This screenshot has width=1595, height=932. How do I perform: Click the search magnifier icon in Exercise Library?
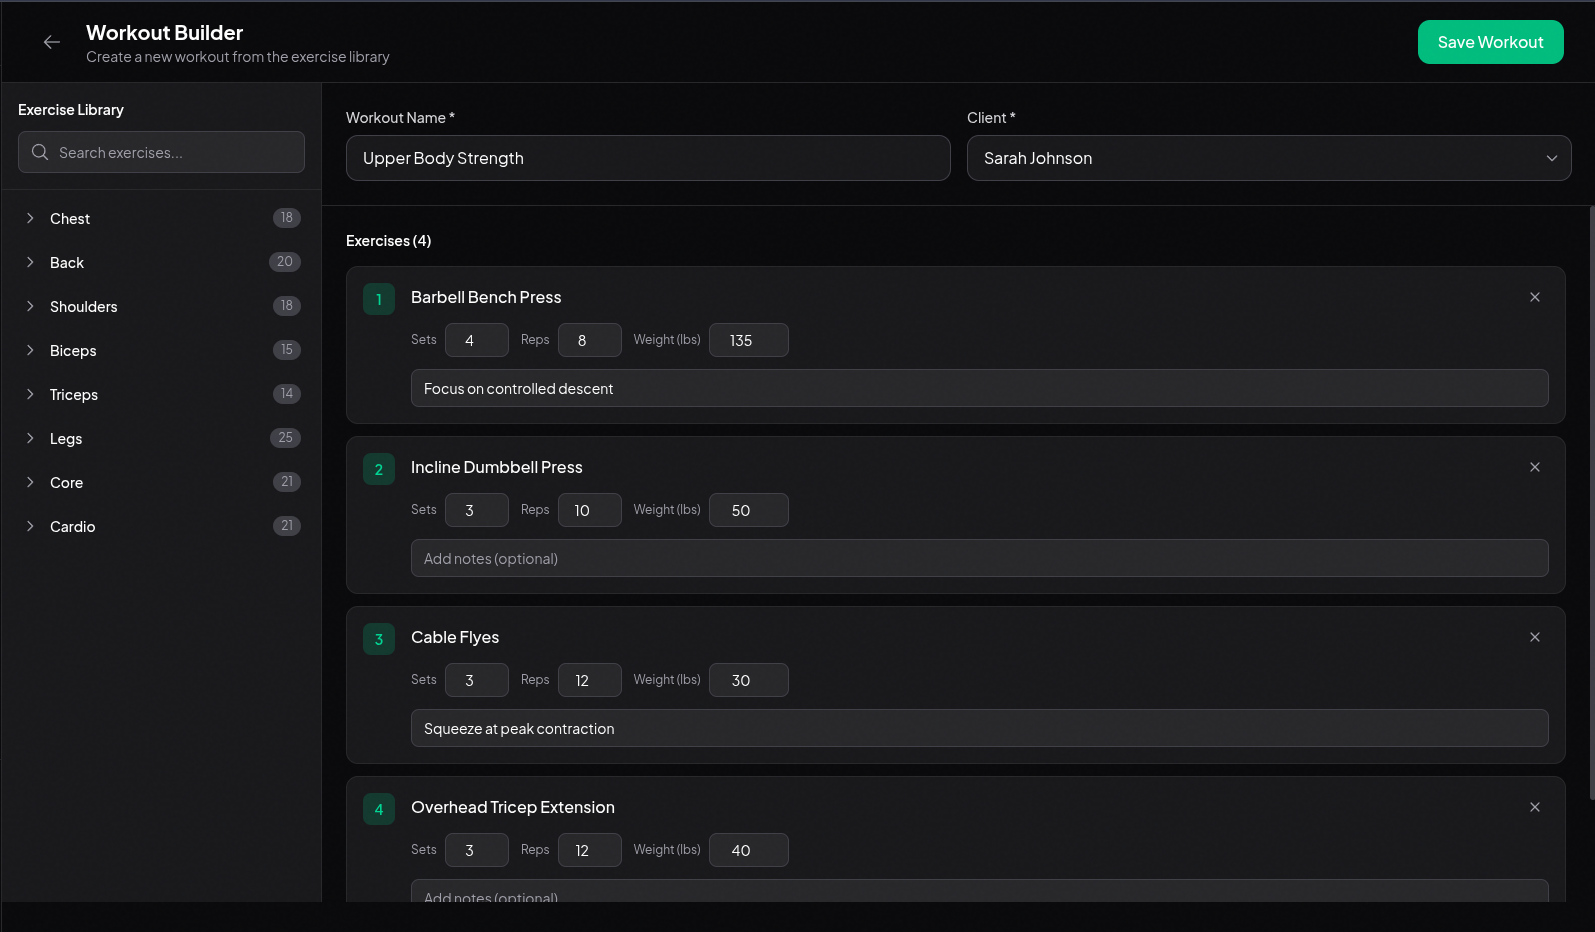(x=40, y=152)
